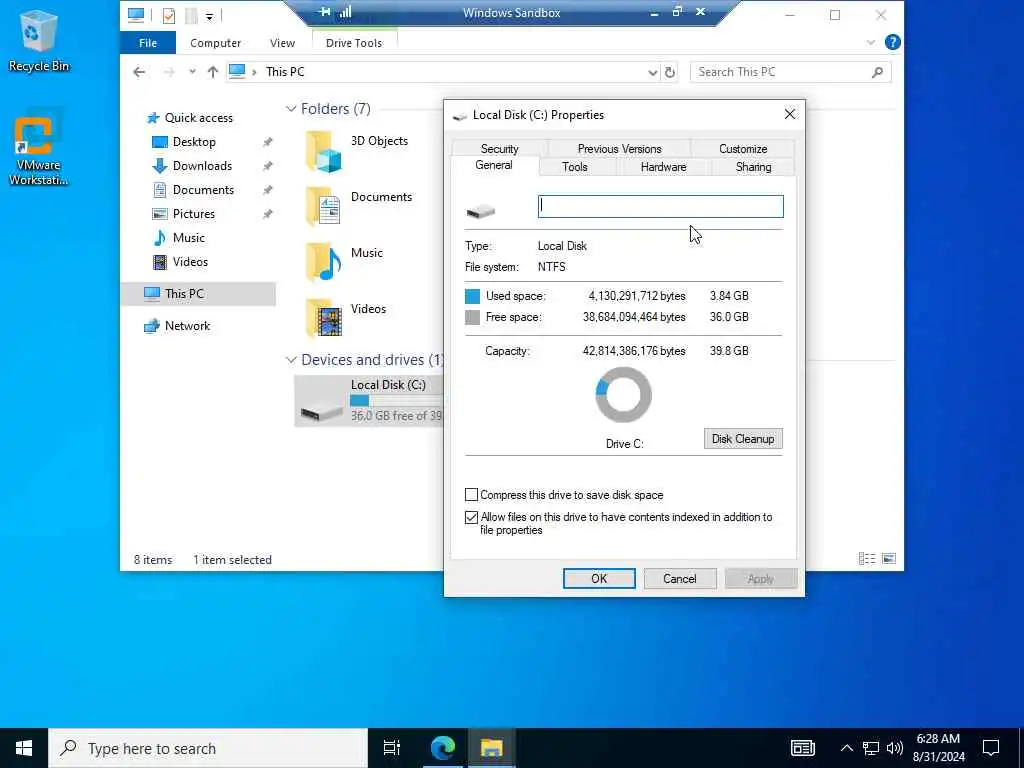Refresh the This PC view
This screenshot has width=1024, height=768.
(x=670, y=72)
